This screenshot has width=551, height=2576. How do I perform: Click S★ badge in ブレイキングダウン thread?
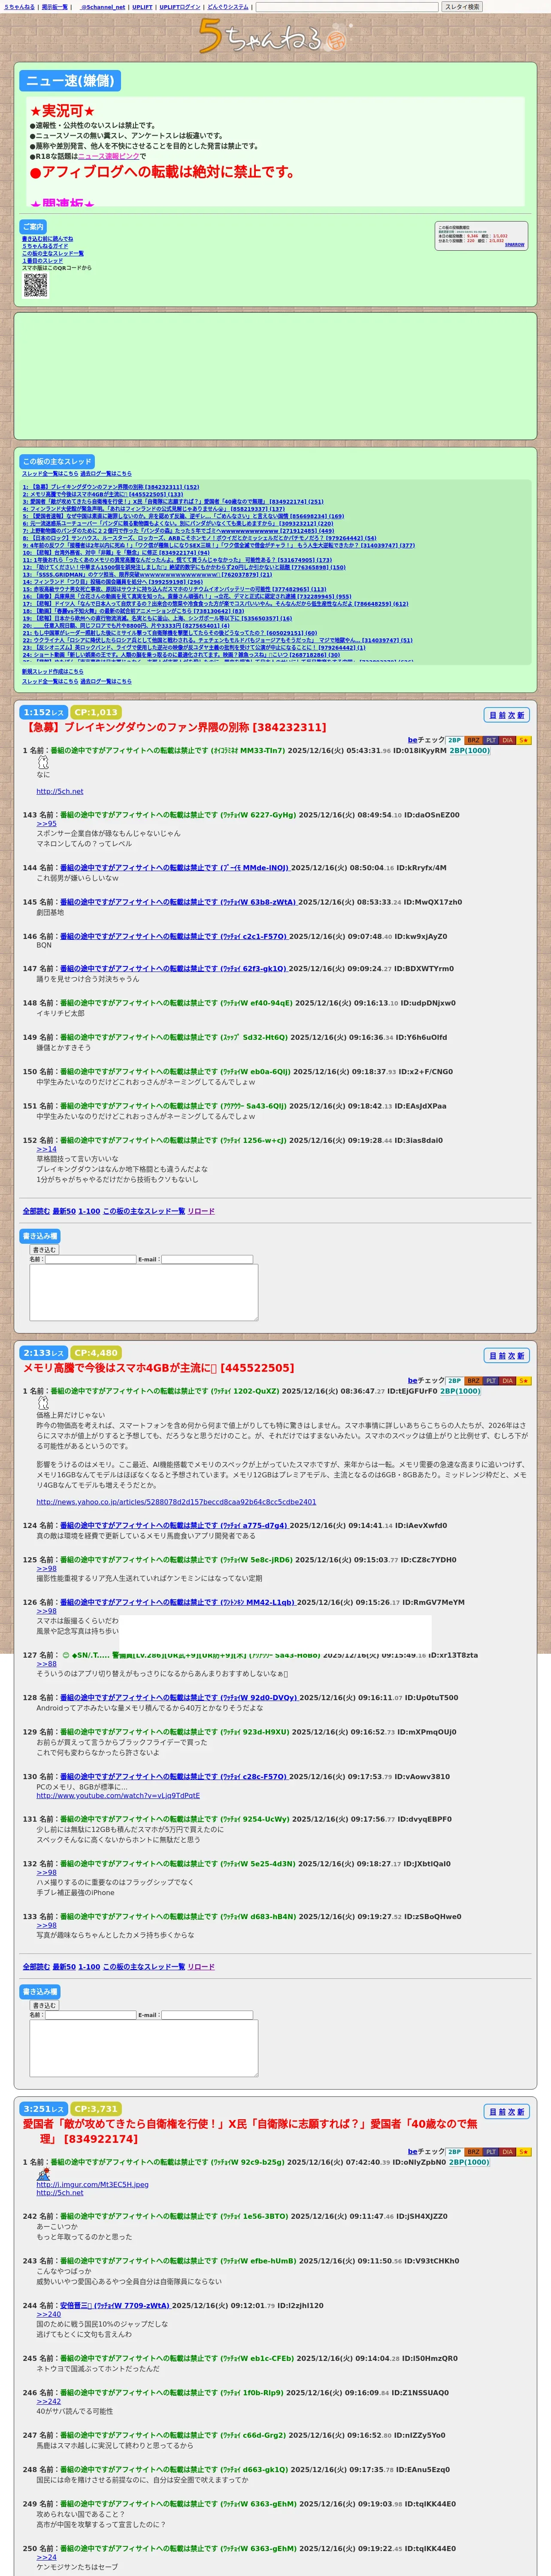pos(524,740)
